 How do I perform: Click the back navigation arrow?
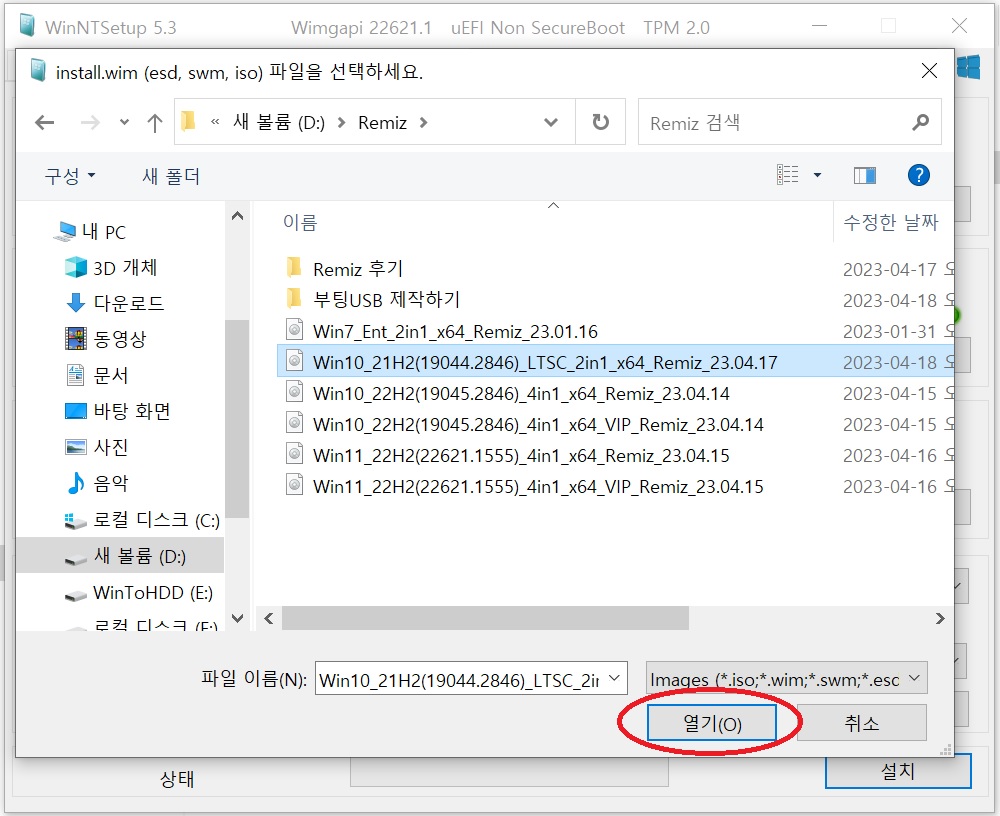pyautogui.click(x=45, y=122)
